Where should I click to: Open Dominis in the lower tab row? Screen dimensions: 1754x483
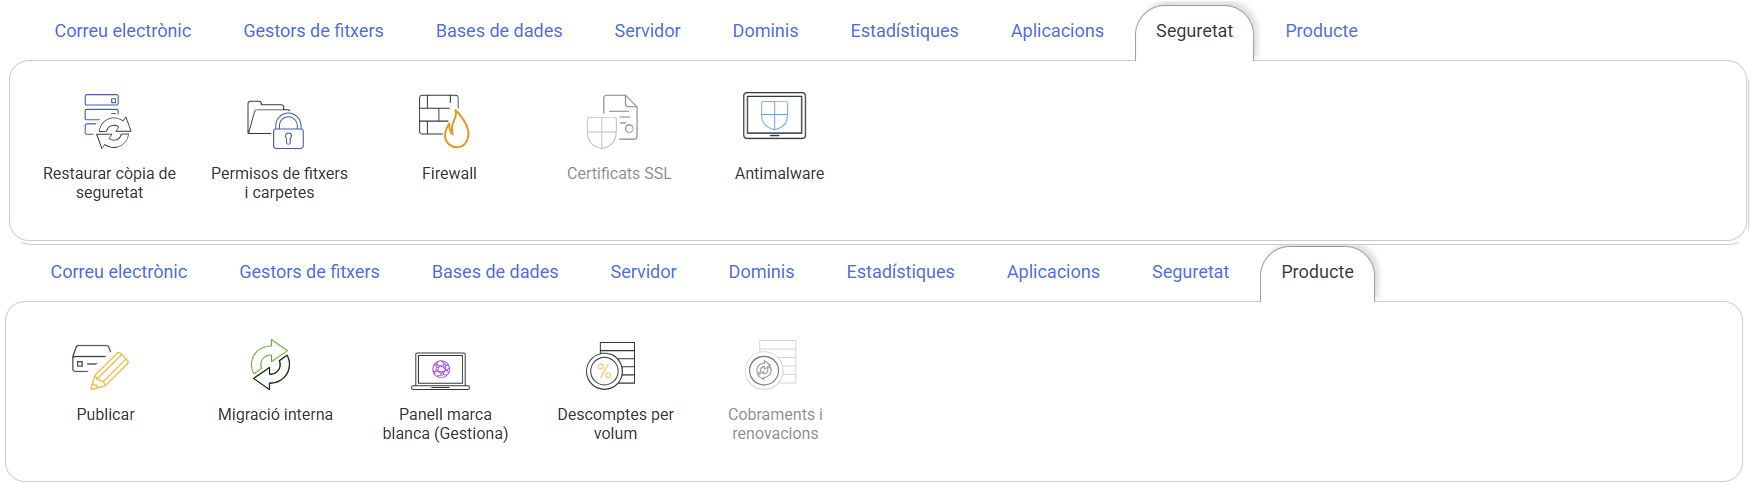[x=761, y=272]
